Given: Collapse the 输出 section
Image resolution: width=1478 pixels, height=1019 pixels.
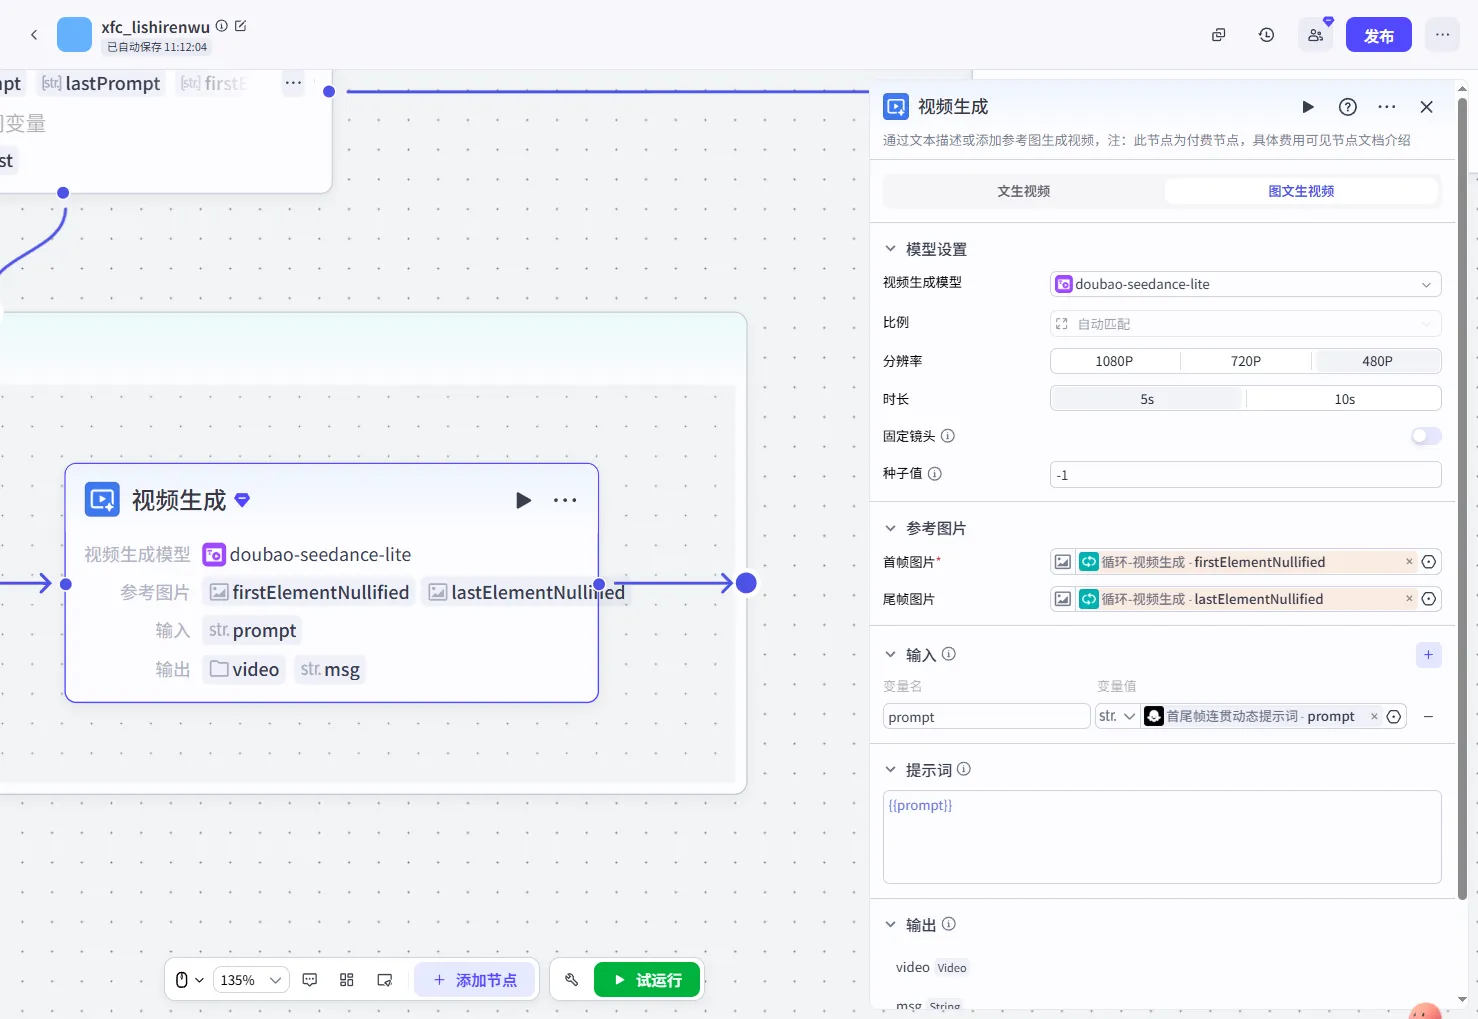Looking at the screenshot, I should [890, 925].
